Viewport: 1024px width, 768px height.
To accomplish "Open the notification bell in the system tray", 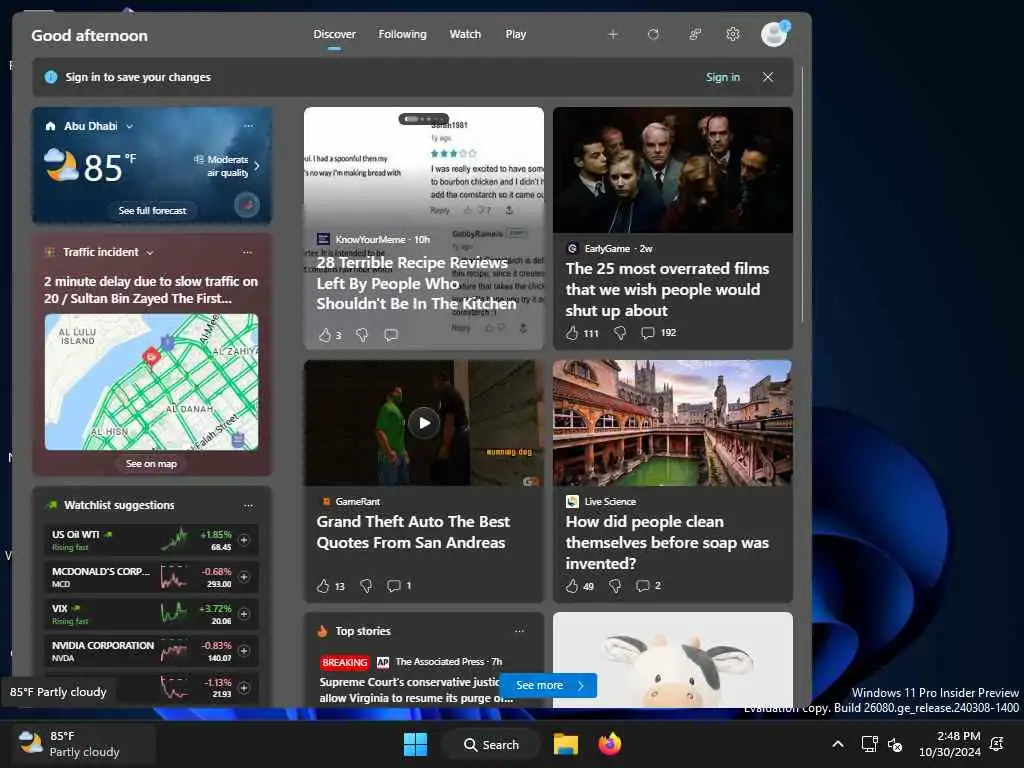I will tap(997, 744).
